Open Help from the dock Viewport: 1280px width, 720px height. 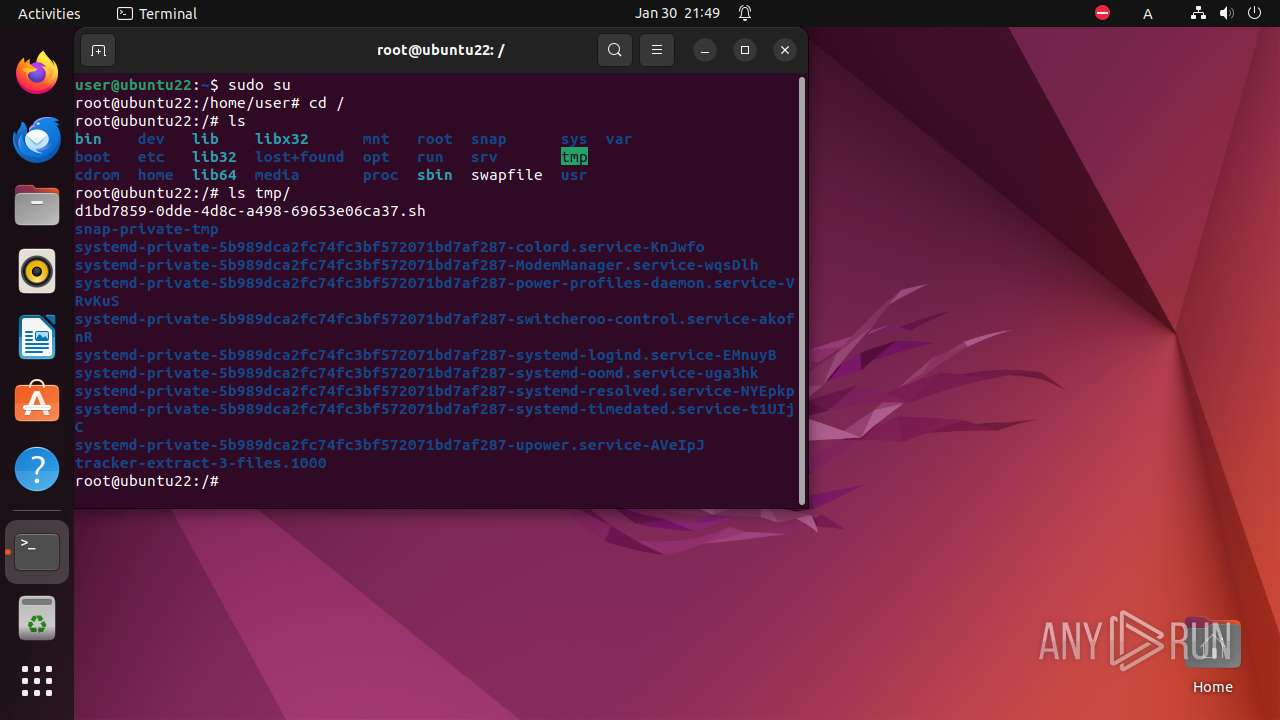pos(37,469)
